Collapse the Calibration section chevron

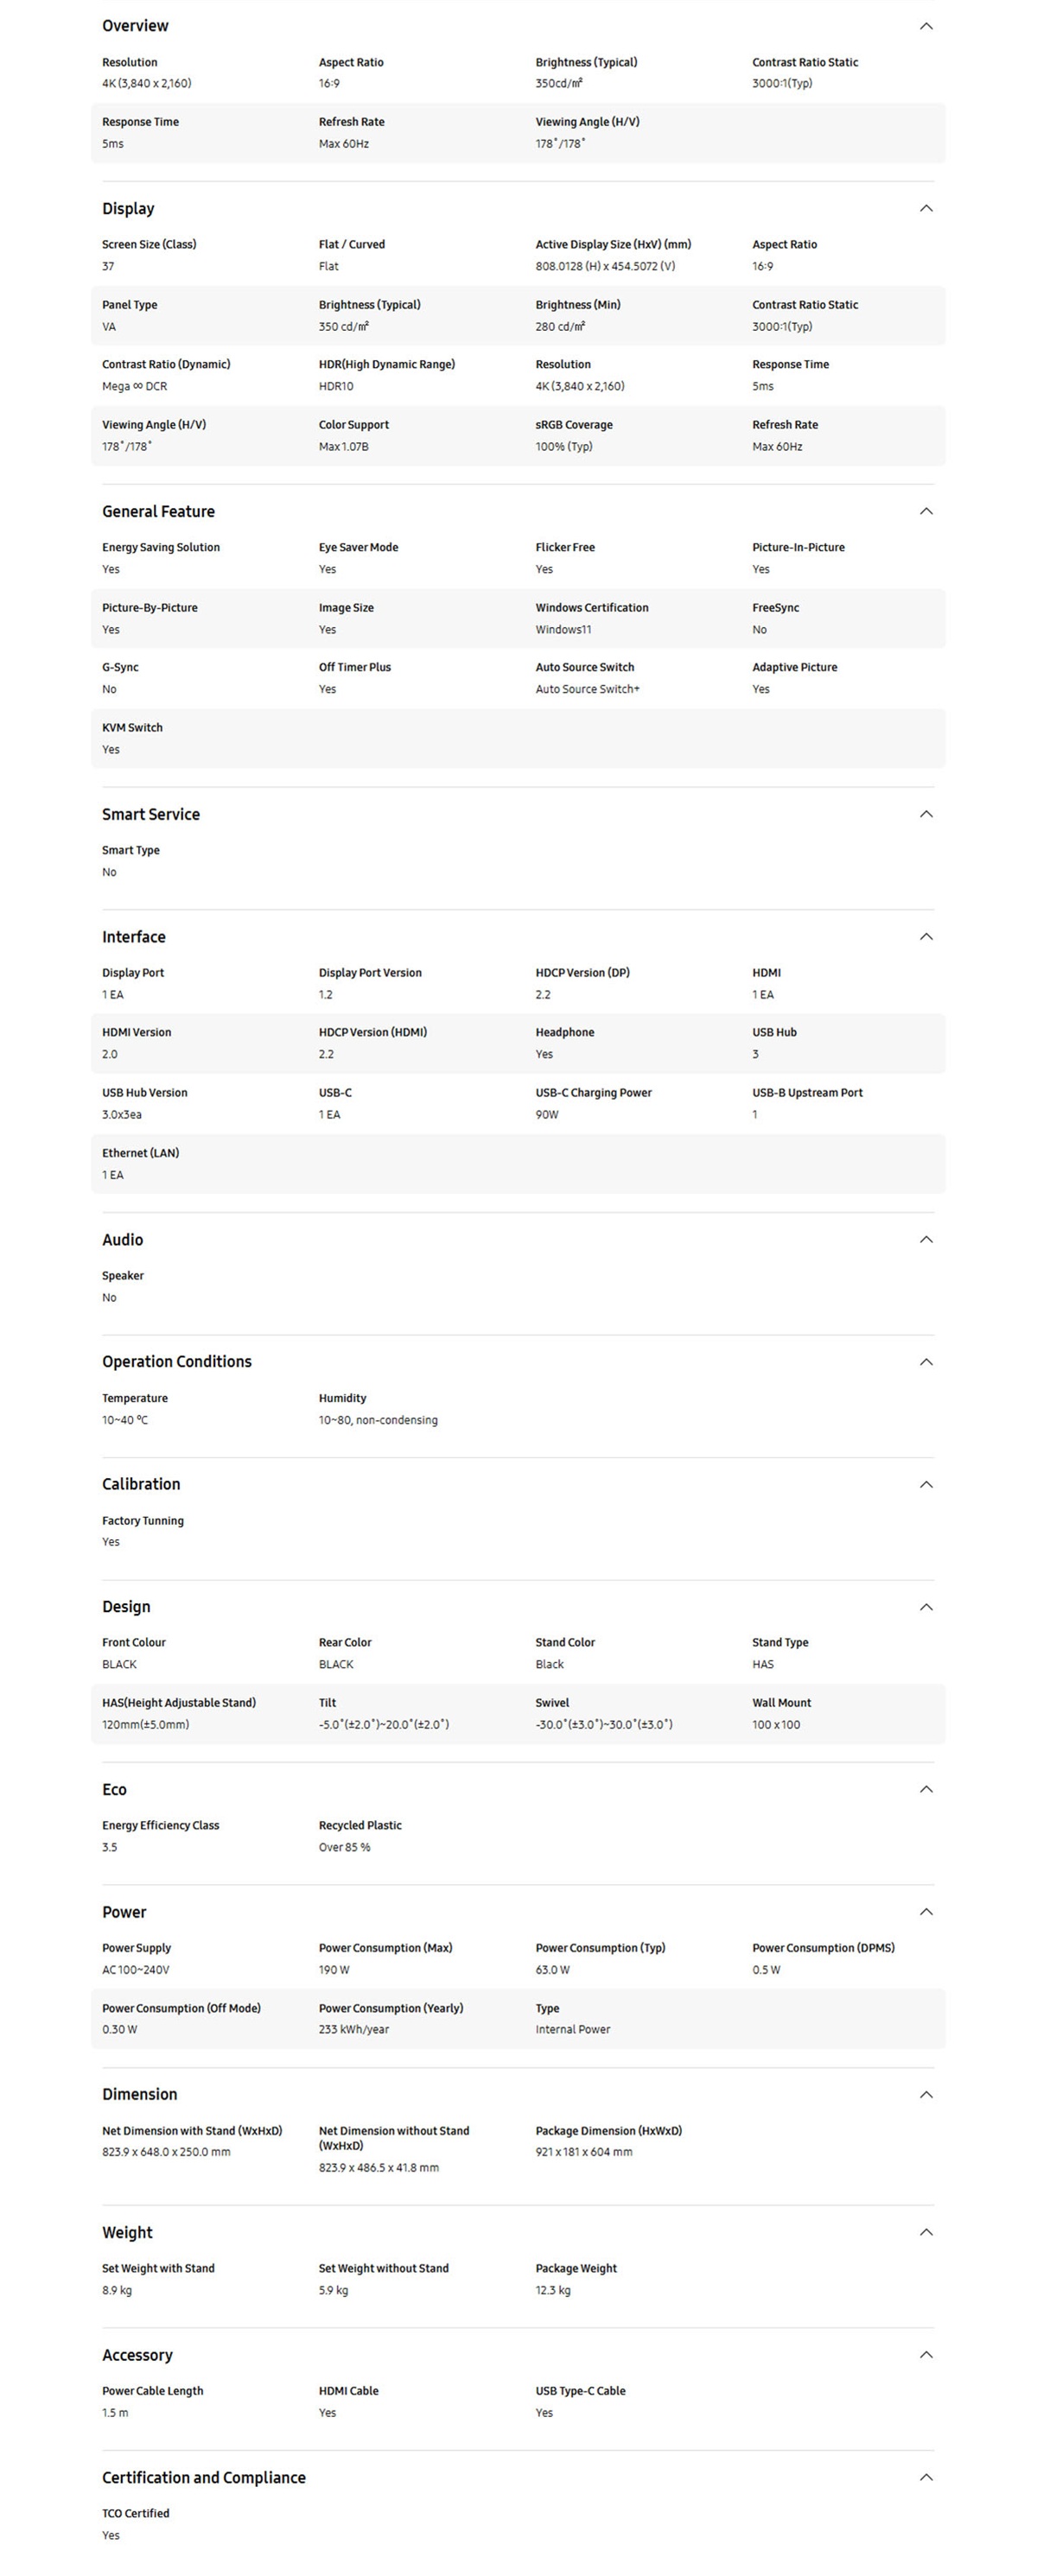(926, 1485)
